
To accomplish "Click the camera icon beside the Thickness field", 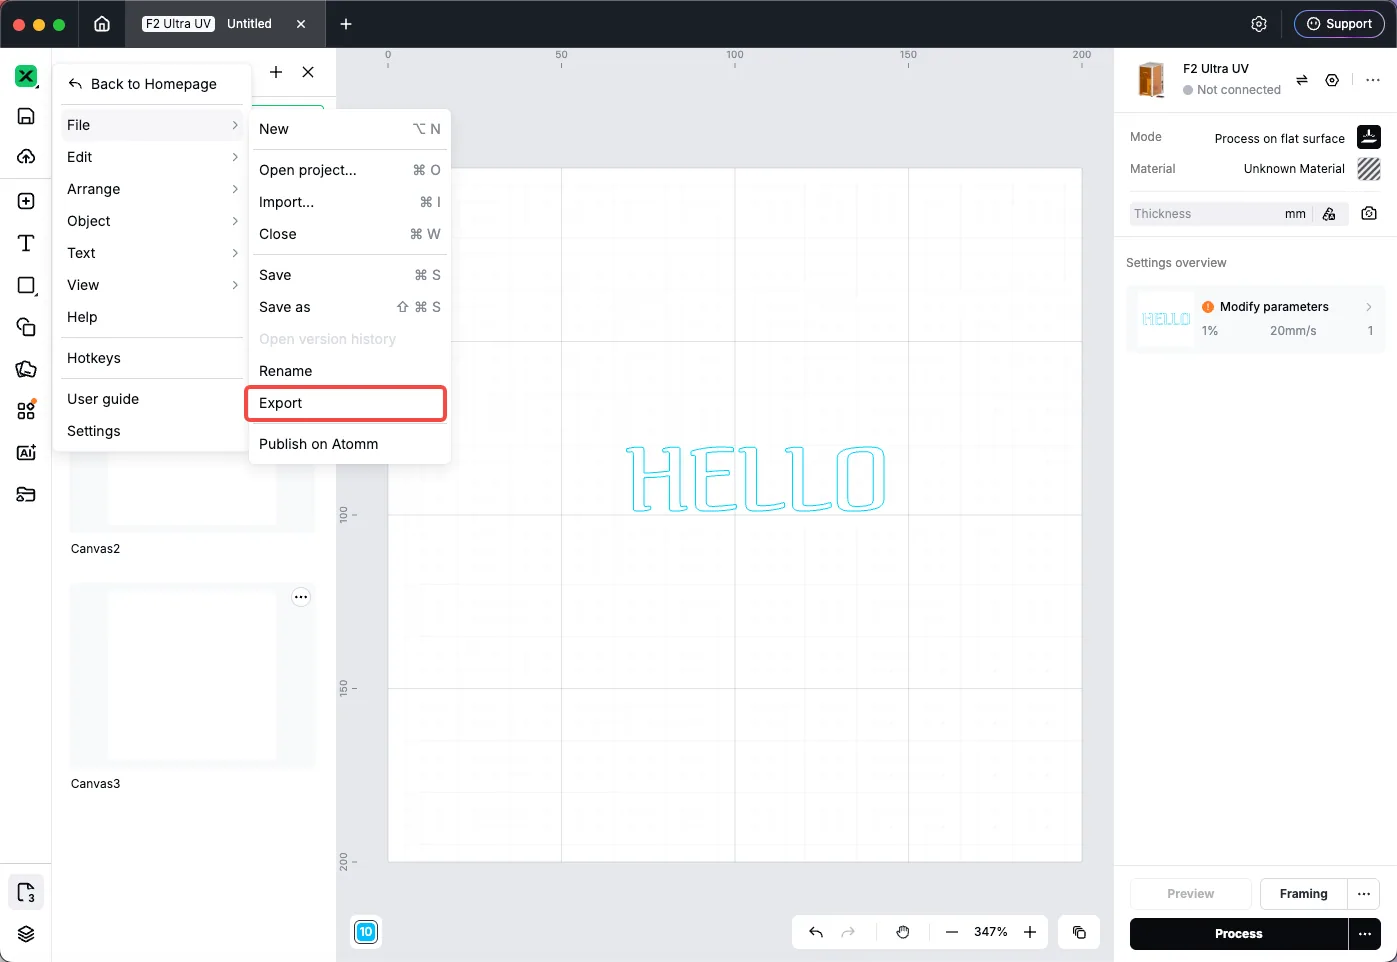I will click(x=1369, y=214).
